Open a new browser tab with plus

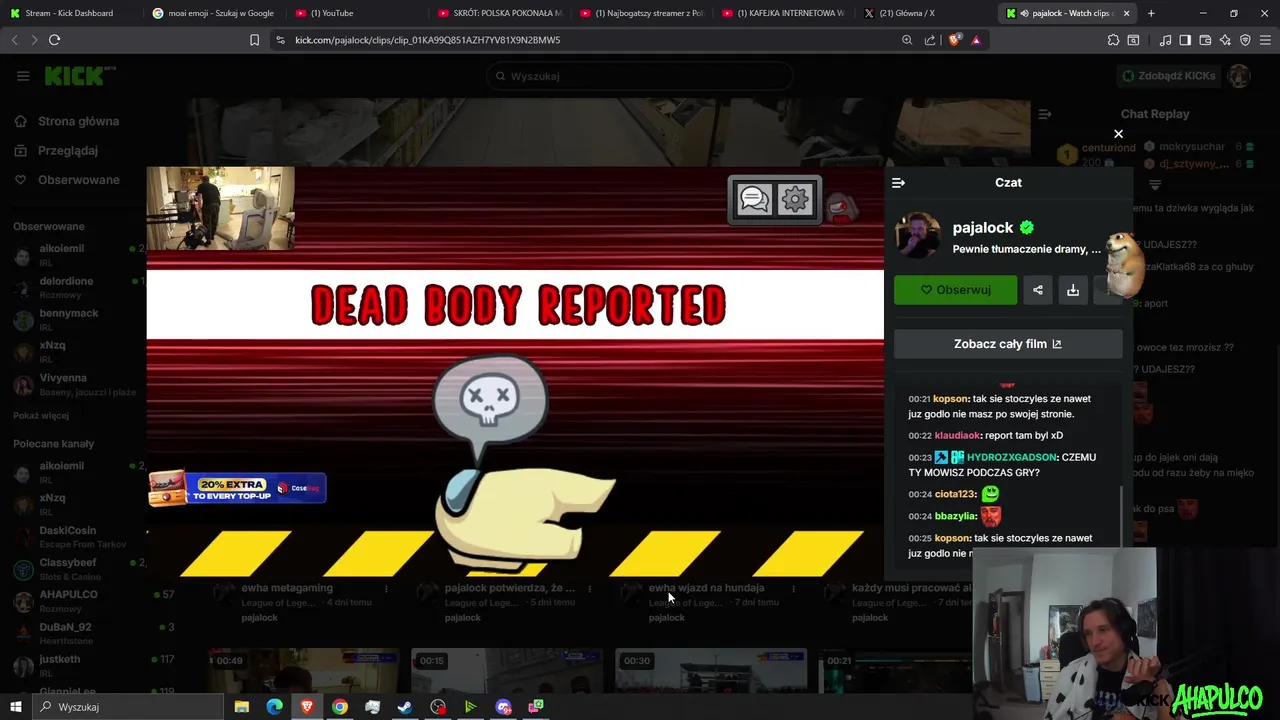point(1151,13)
